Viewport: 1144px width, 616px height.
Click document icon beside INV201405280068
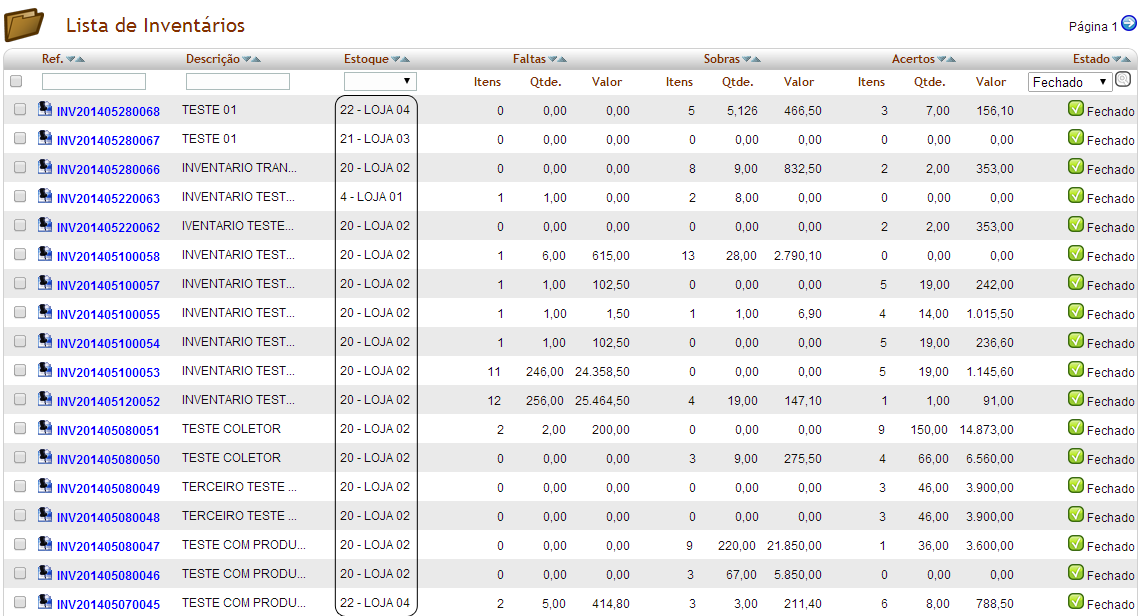[x=45, y=109]
